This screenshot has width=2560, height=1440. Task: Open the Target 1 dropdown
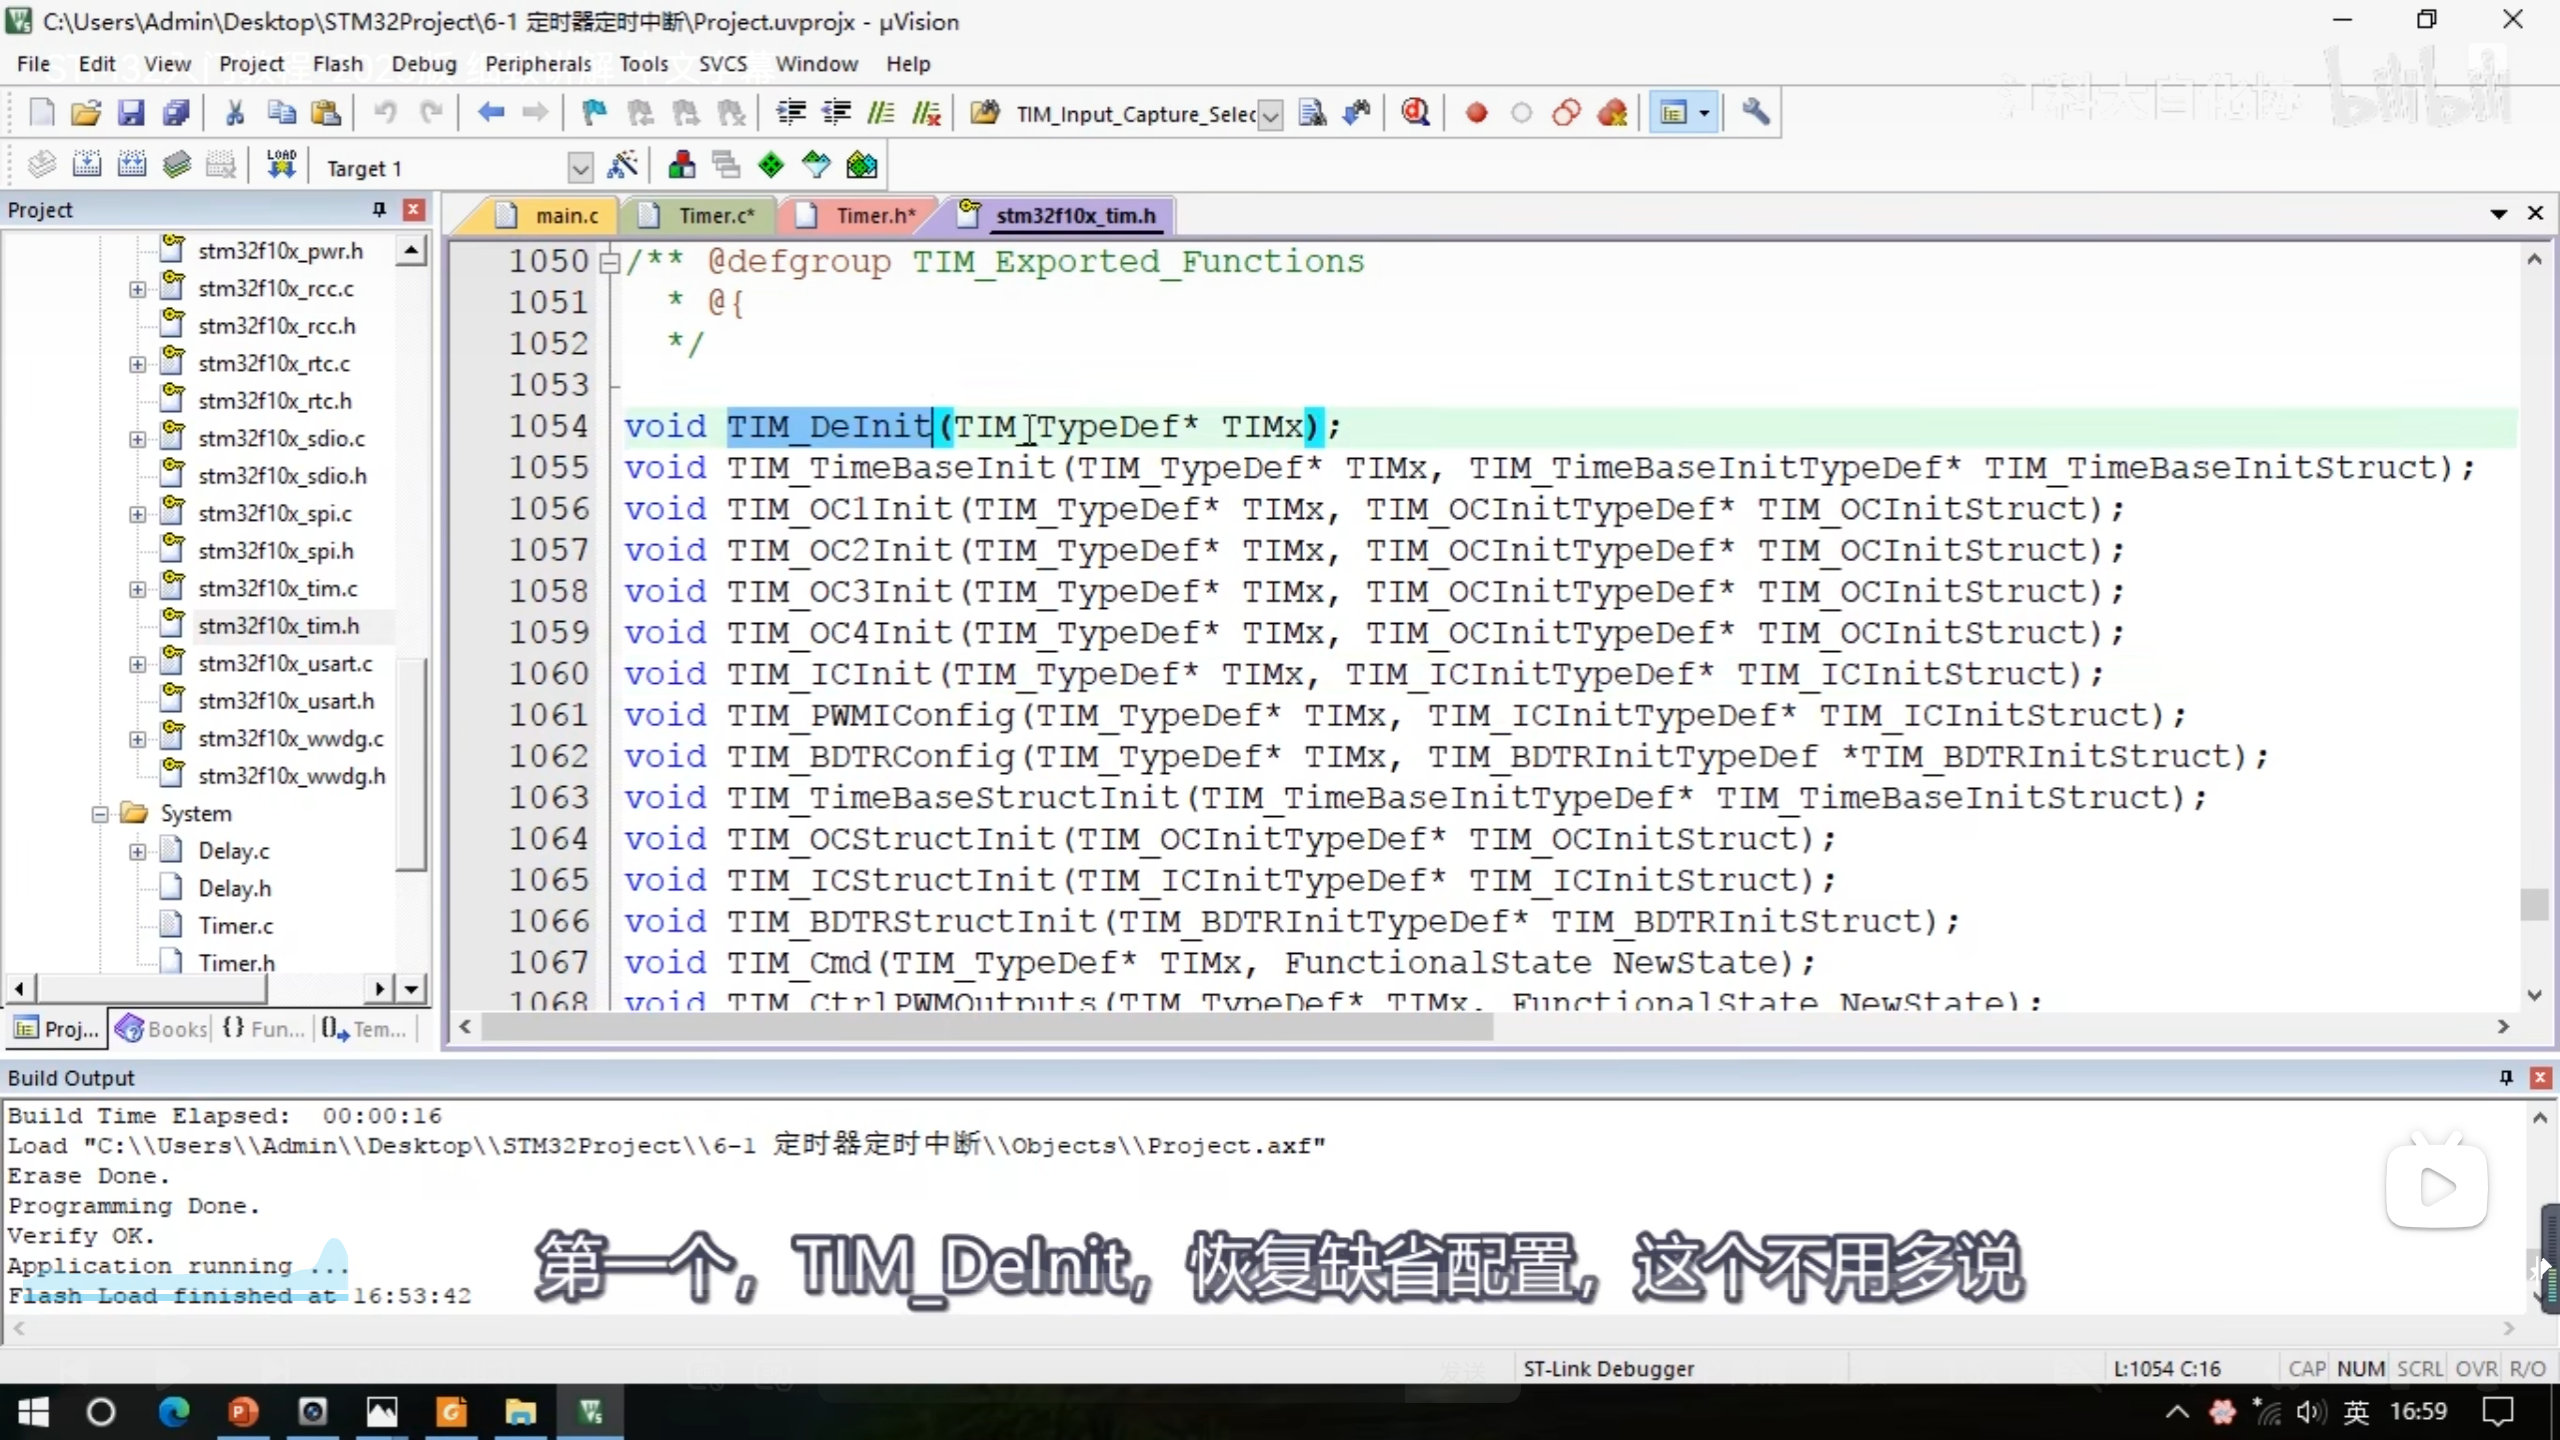(580, 168)
